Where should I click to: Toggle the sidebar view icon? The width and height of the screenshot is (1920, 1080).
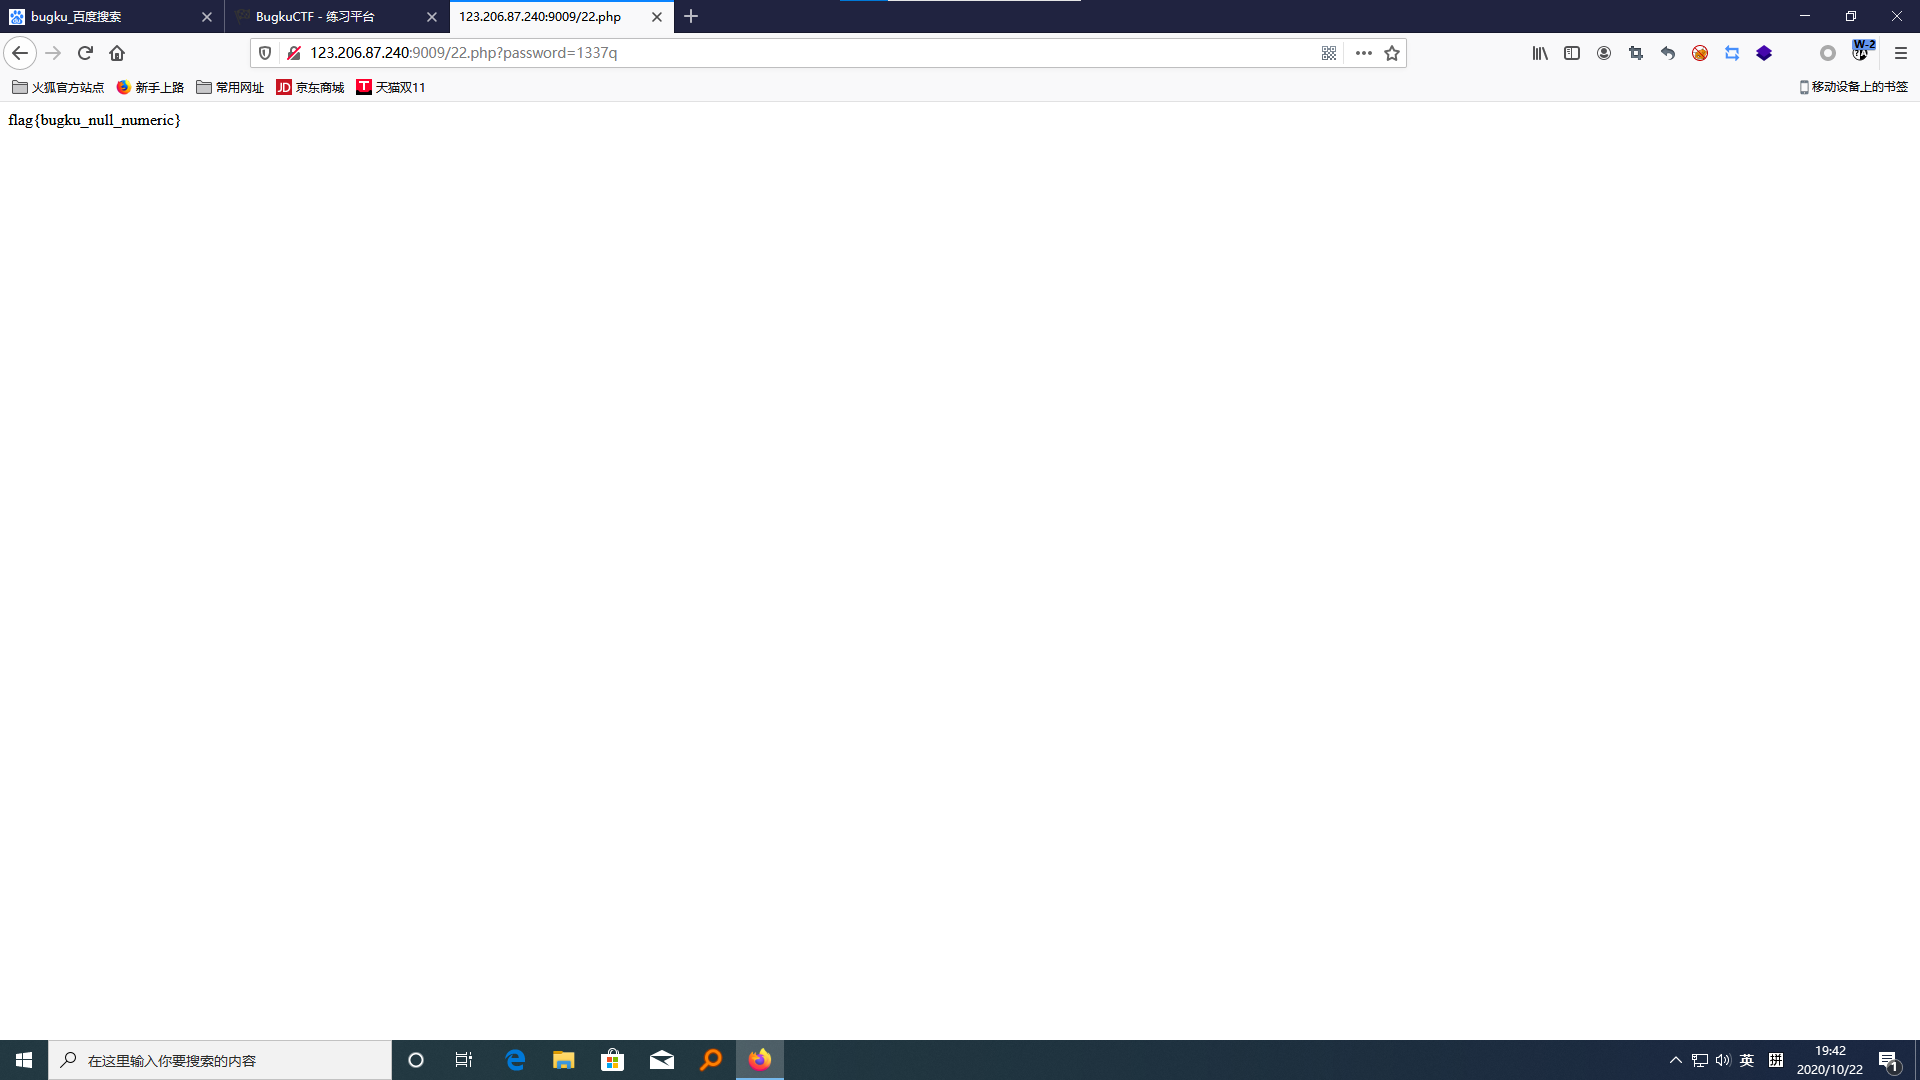[1572, 53]
